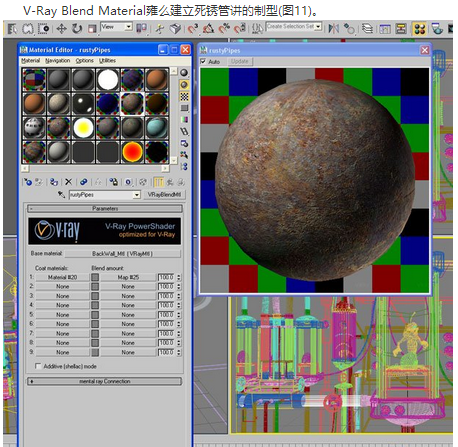Click coat 9 blend color swatch
The image size is (458, 447).
(95, 352)
